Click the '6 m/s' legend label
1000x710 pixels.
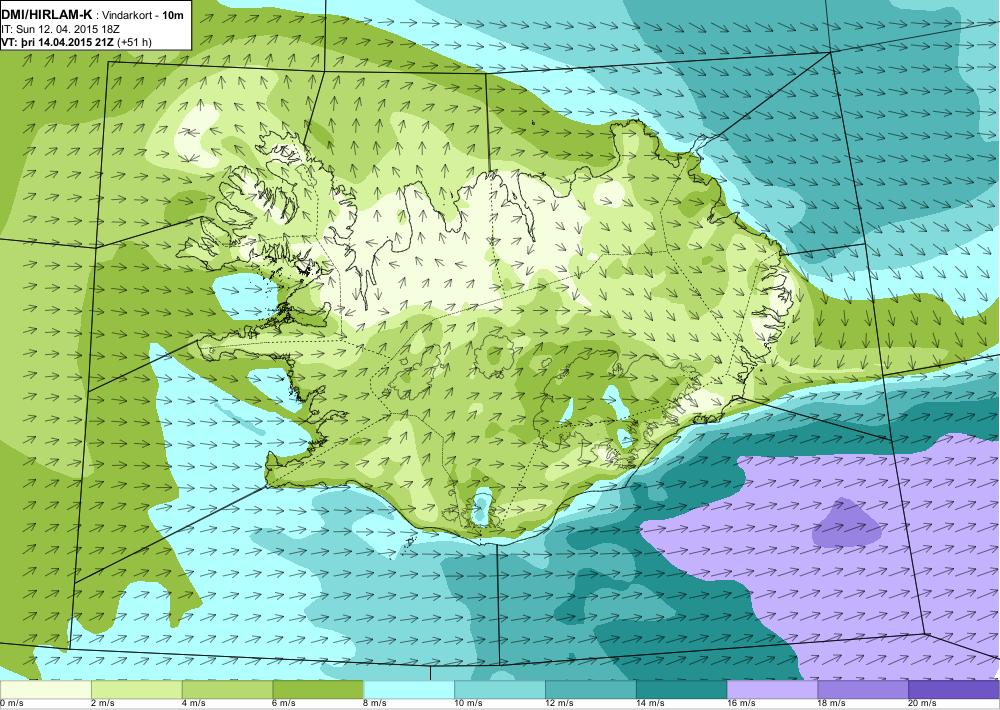click(x=285, y=703)
